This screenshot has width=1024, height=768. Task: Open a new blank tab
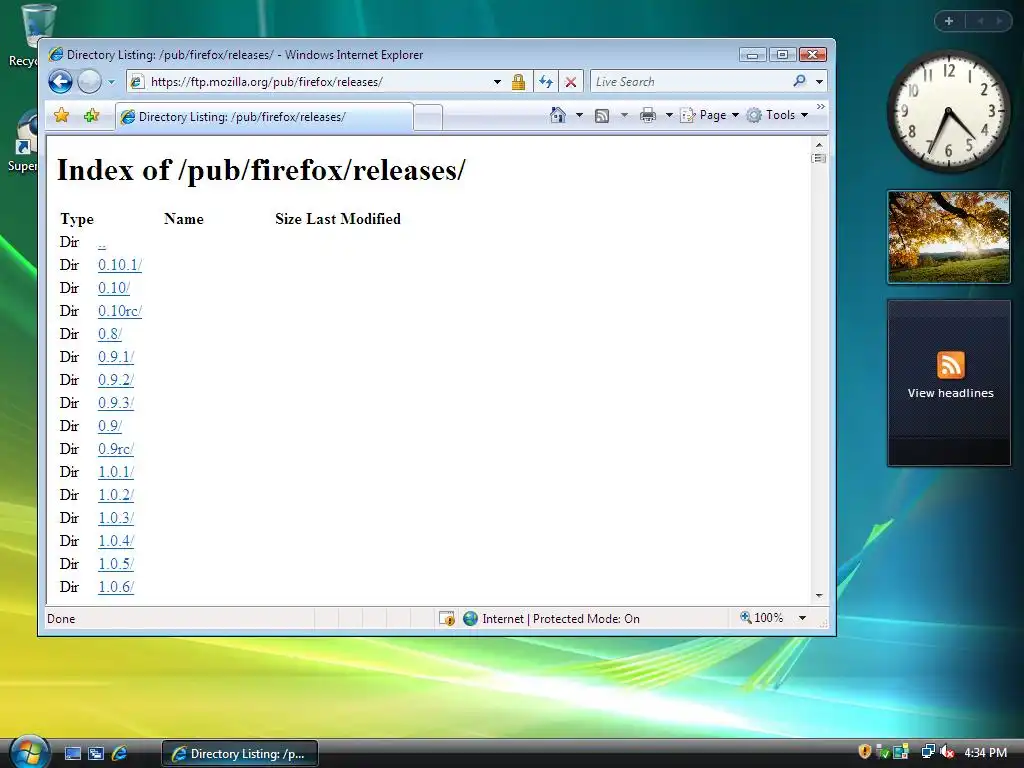[428, 118]
